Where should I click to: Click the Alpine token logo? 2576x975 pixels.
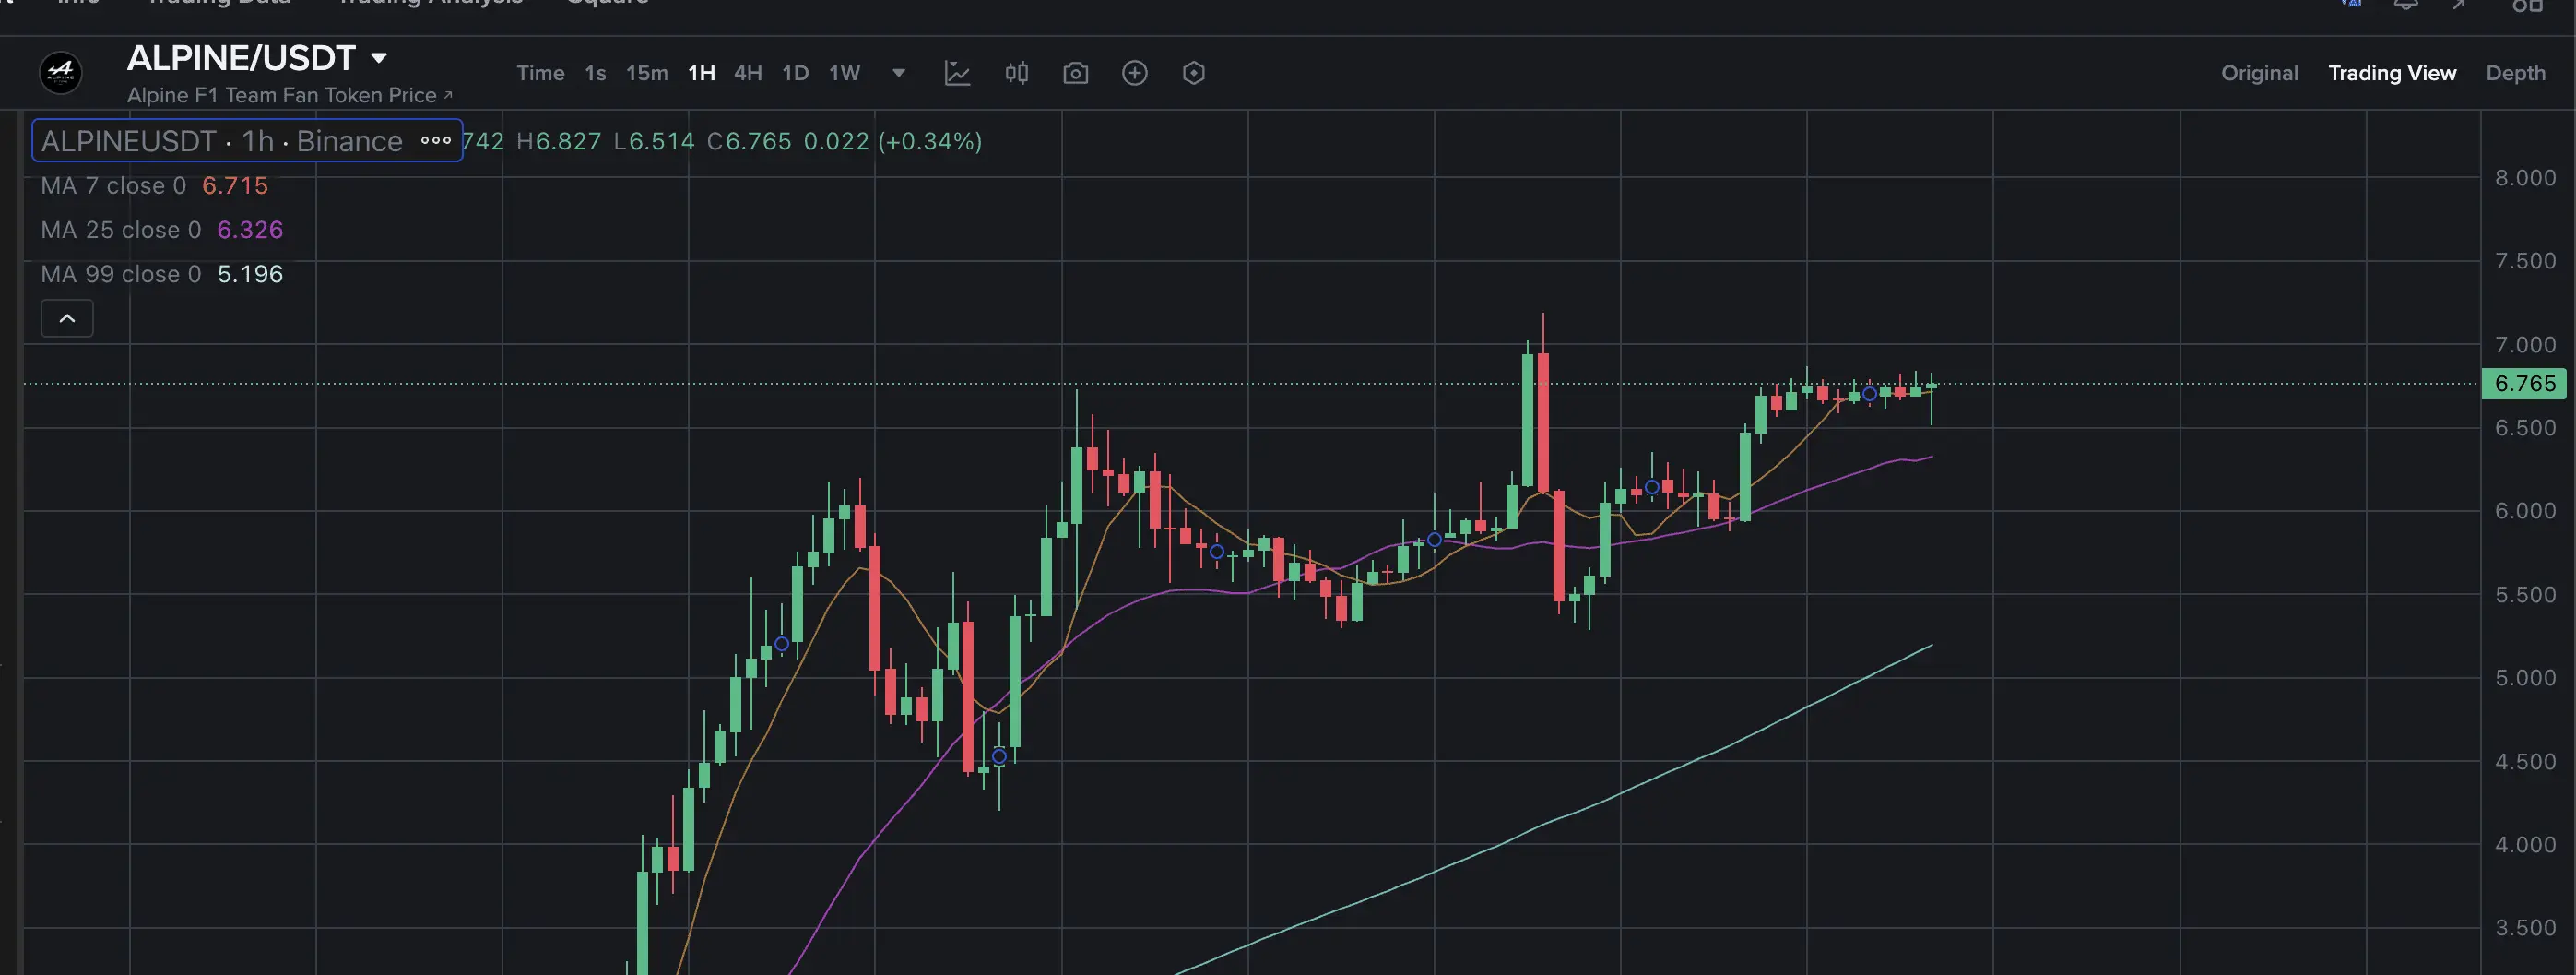[61, 72]
